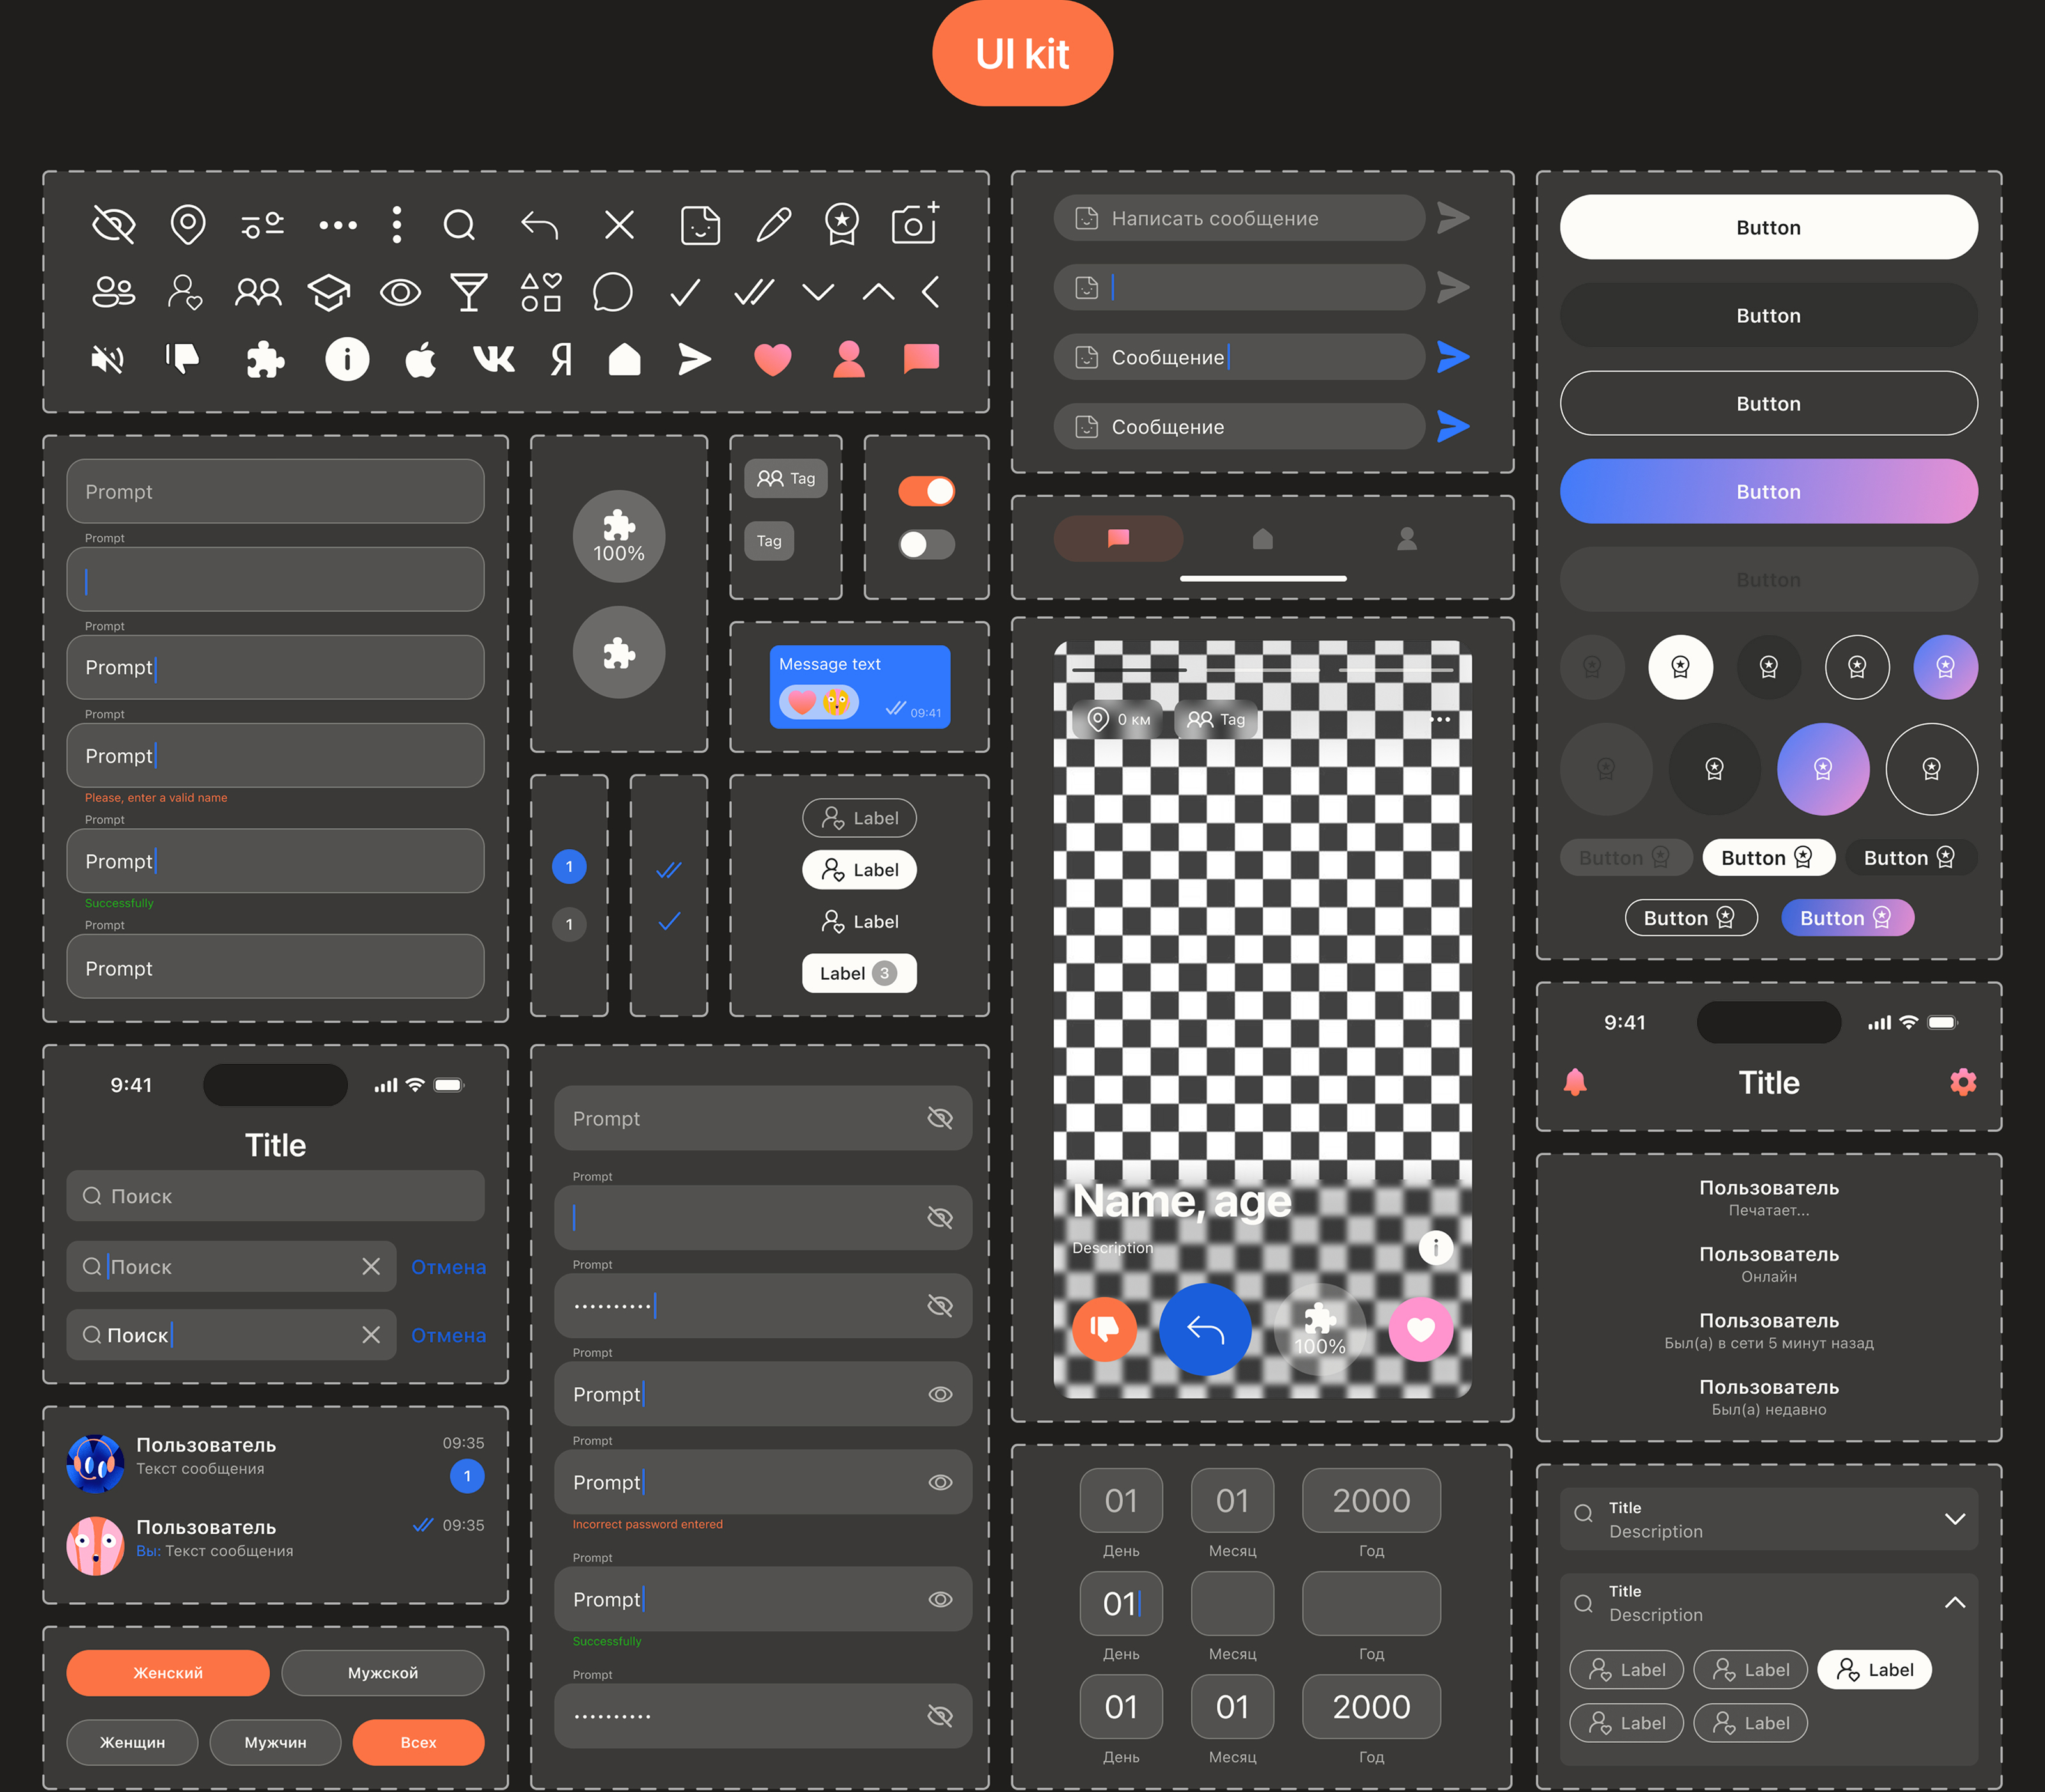Click the VK logo icon
The width and height of the screenshot is (2045, 1792).
click(494, 359)
